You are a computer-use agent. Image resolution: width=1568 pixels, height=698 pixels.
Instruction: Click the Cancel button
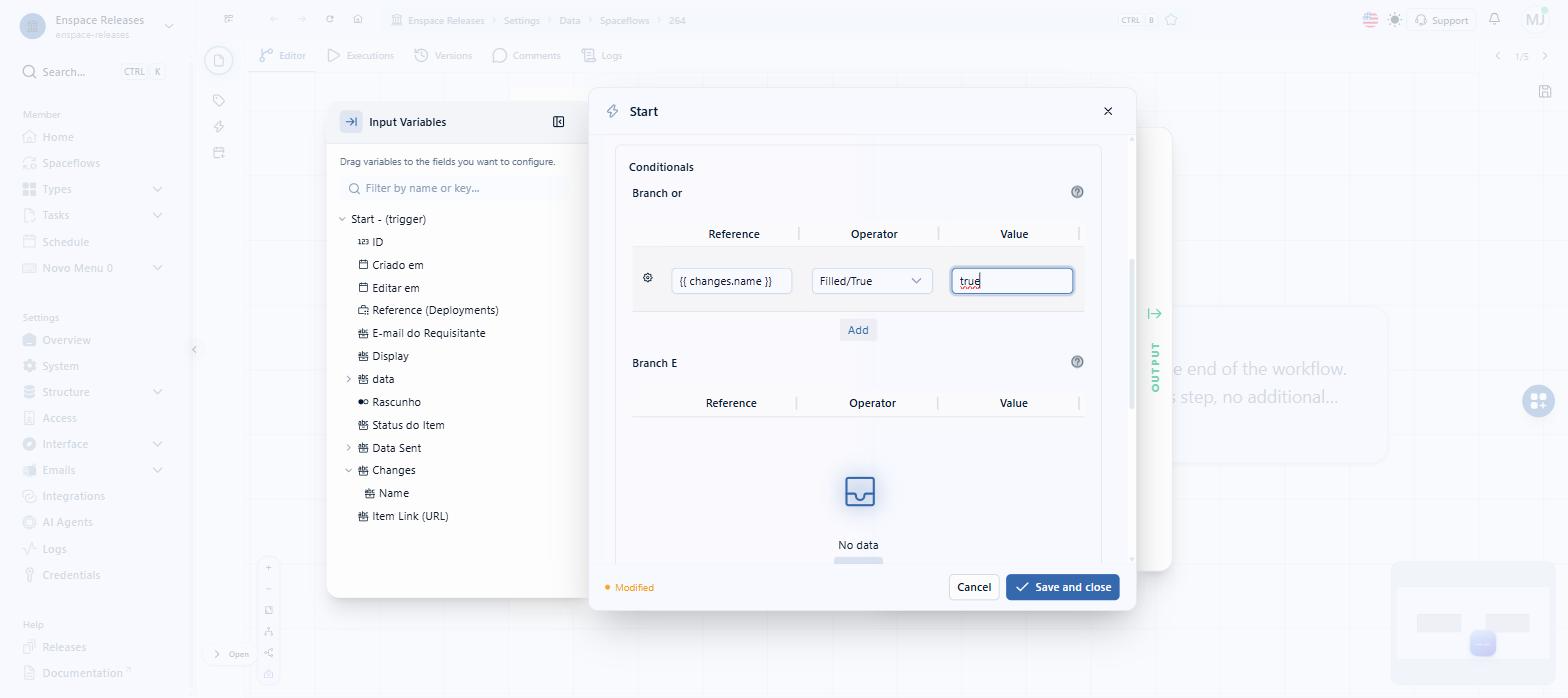(x=974, y=587)
